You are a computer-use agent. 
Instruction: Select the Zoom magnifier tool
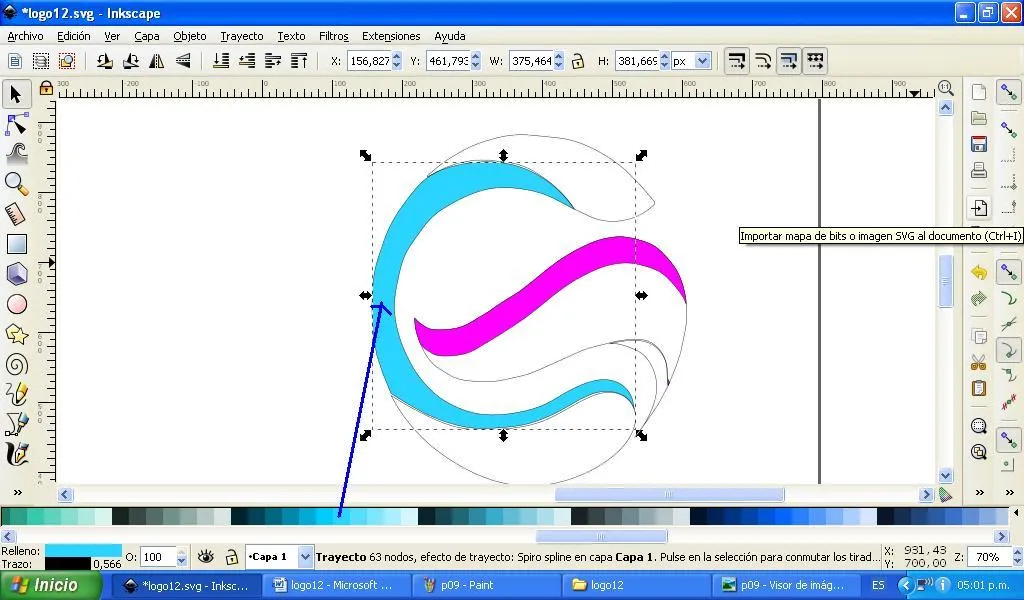16,184
